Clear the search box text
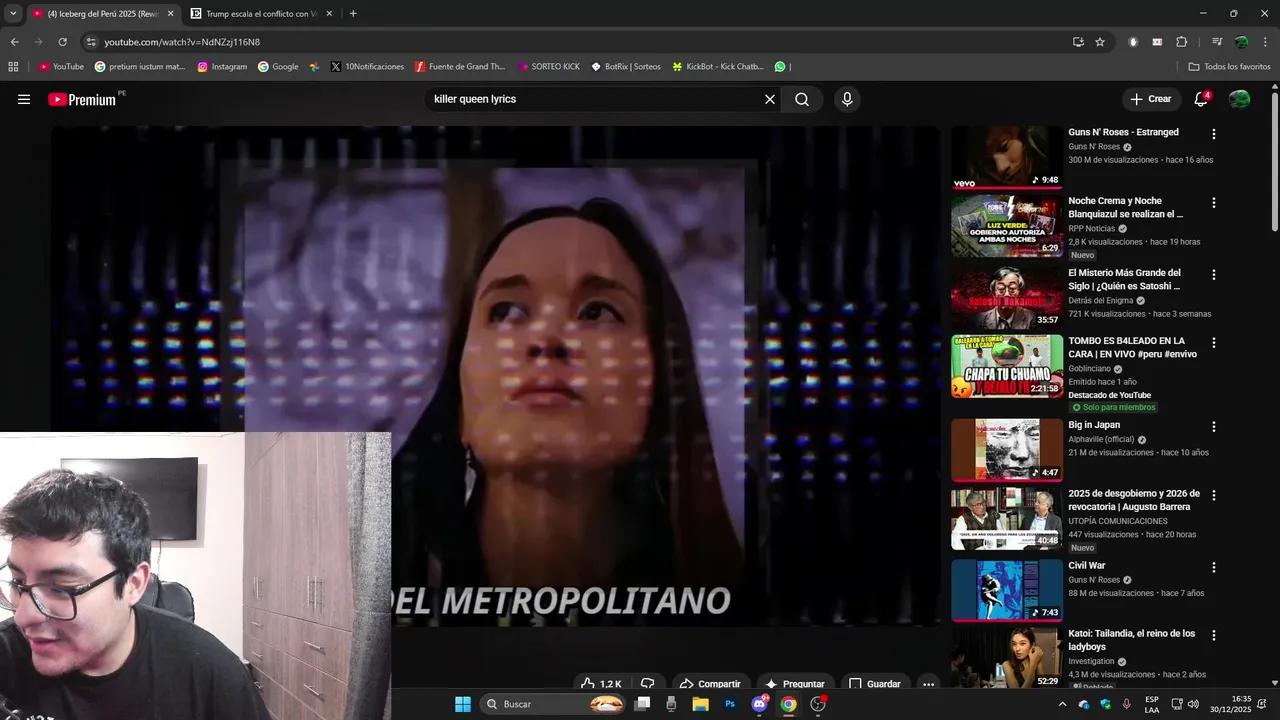1280x720 pixels. coord(770,99)
